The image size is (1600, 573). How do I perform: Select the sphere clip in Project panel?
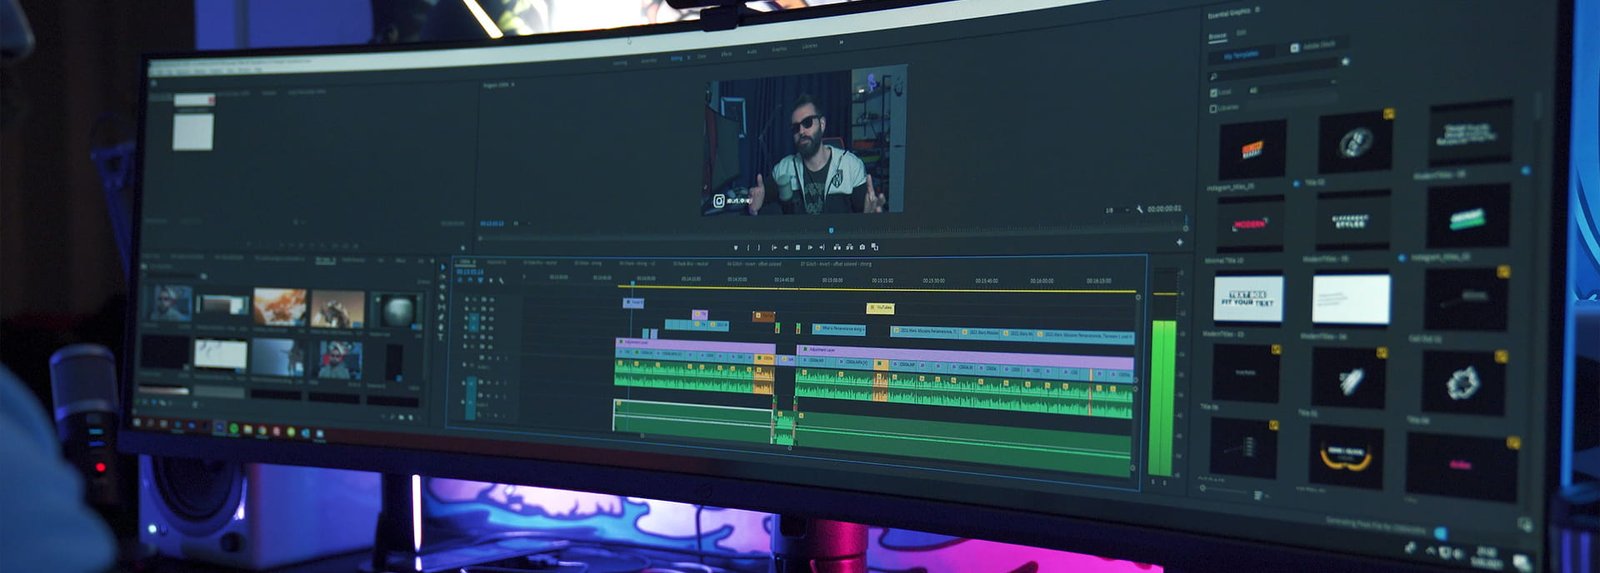click(x=396, y=312)
